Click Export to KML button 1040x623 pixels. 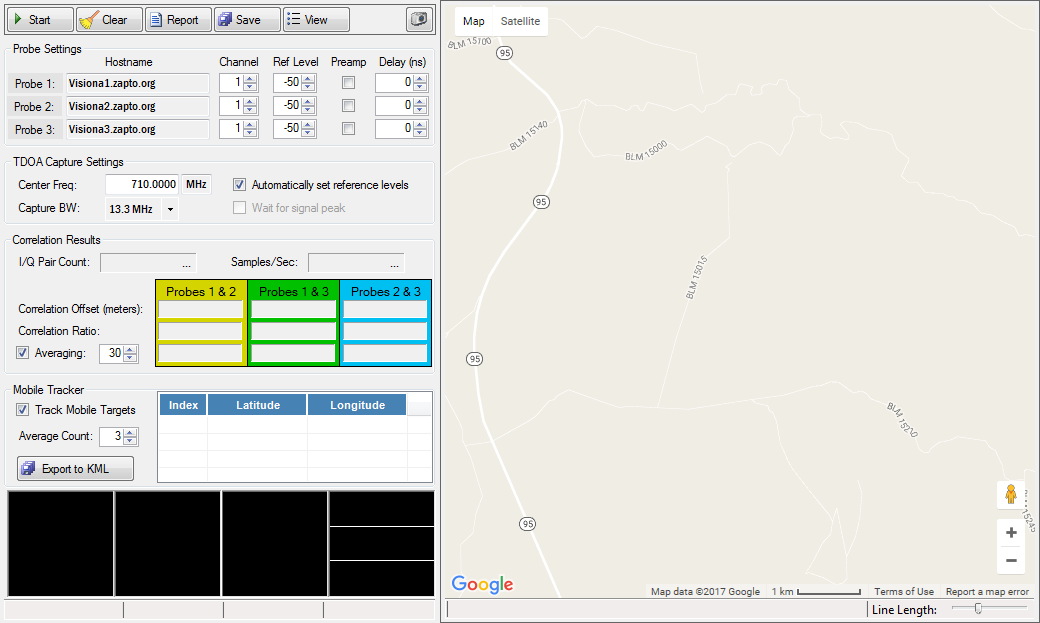75,469
